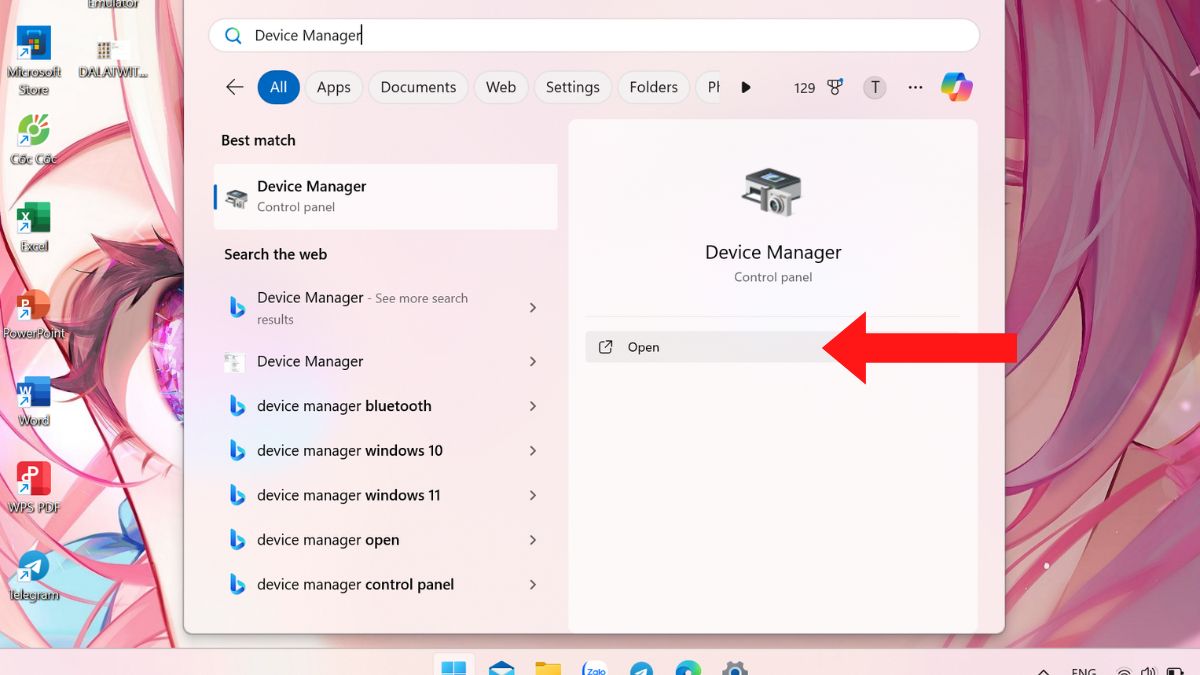Open the rewards points trophy icon
This screenshot has height=675, width=1200.
(835, 87)
